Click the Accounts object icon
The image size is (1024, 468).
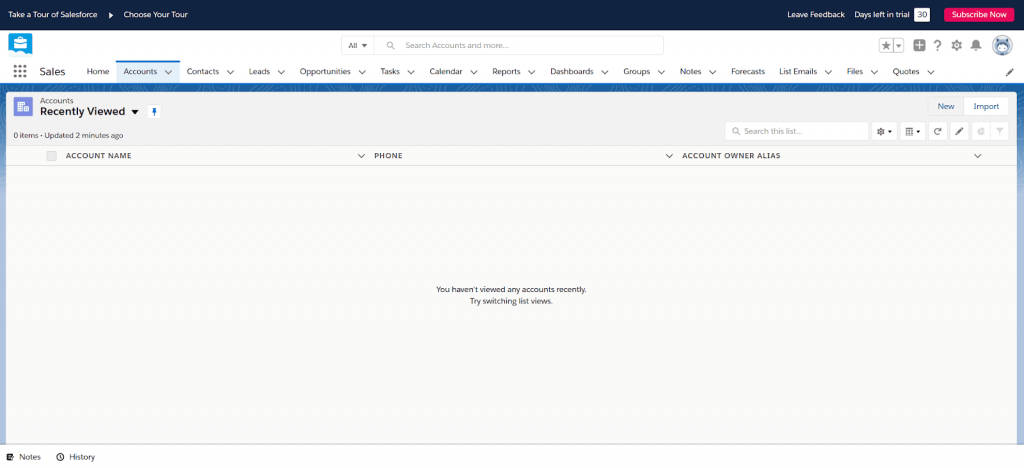(x=24, y=107)
